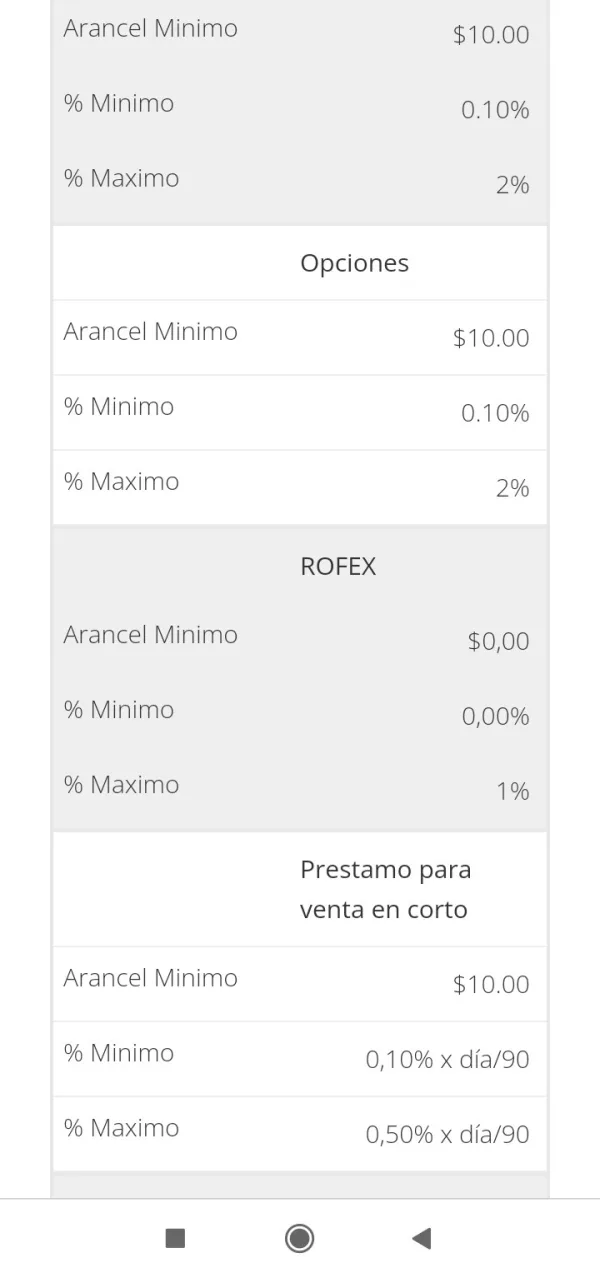This screenshot has width=600, height=1278.
Task: Tap the $10.00 value under Opciones
Action: point(491,338)
